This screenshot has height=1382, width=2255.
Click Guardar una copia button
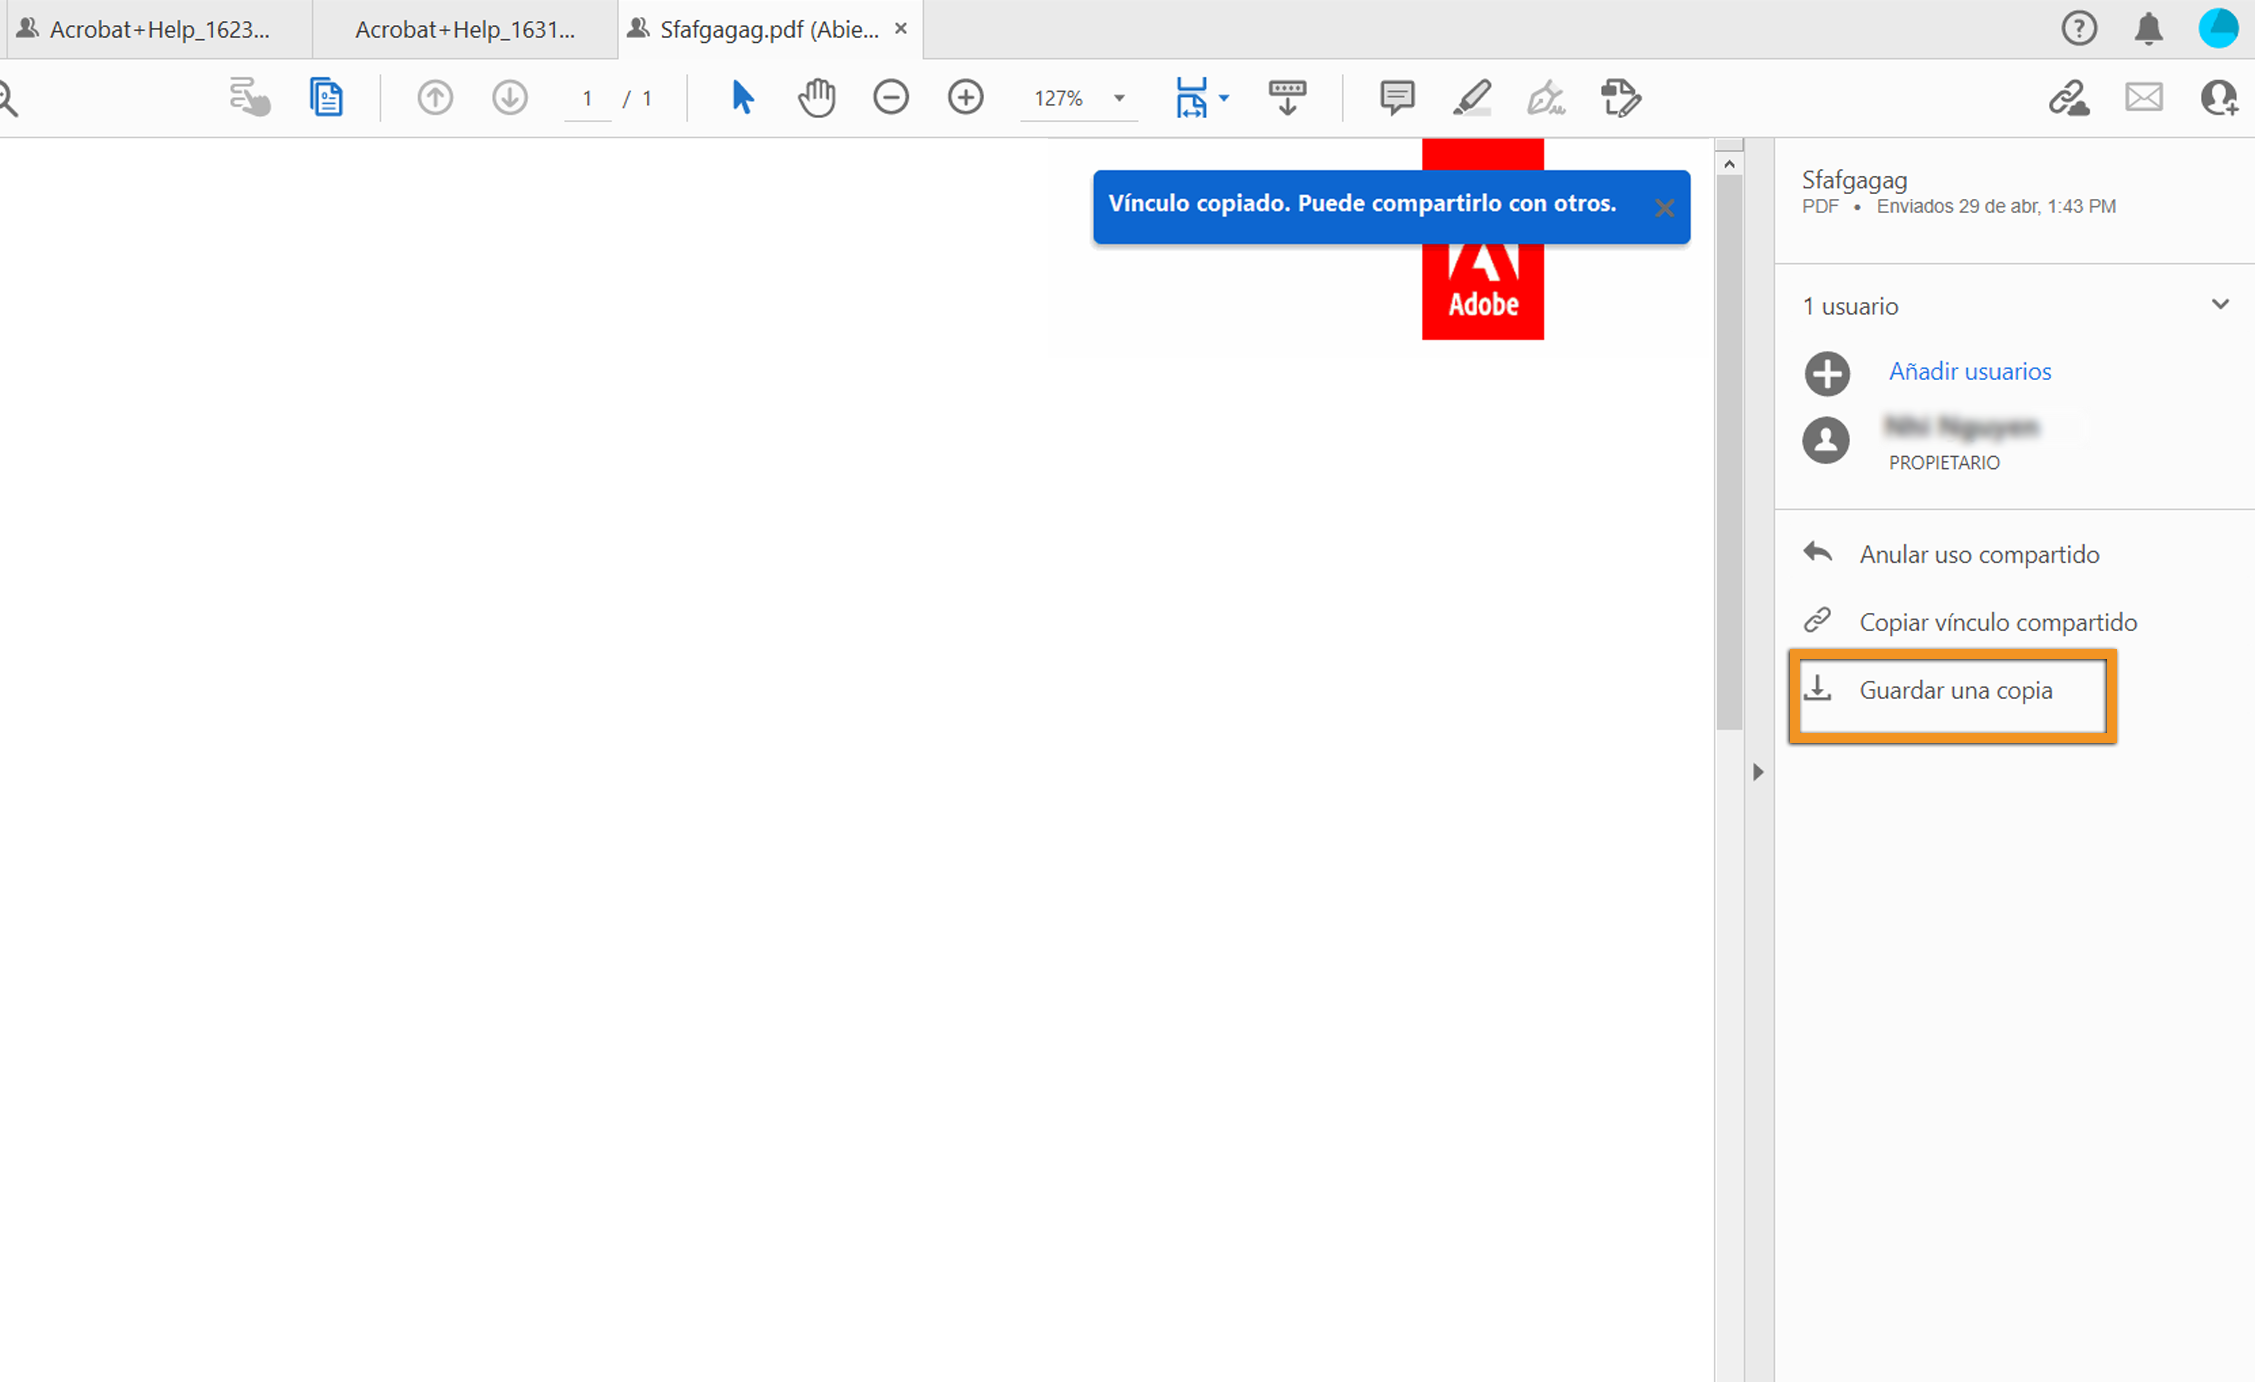coord(1953,691)
